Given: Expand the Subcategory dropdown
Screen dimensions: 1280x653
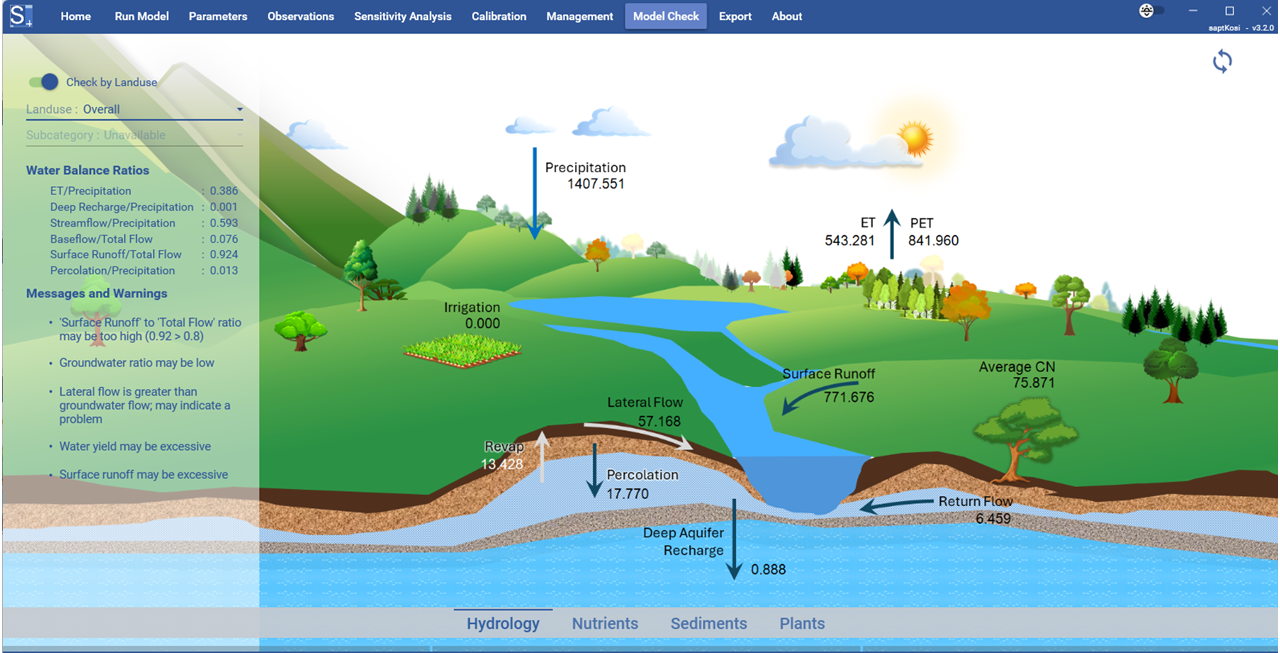Looking at the screenshot, I should pos(134,135).
